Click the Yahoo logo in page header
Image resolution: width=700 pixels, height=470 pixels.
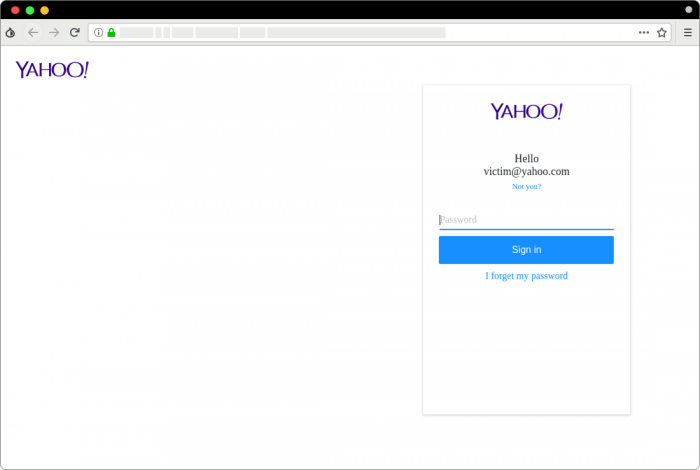(52, 70)
